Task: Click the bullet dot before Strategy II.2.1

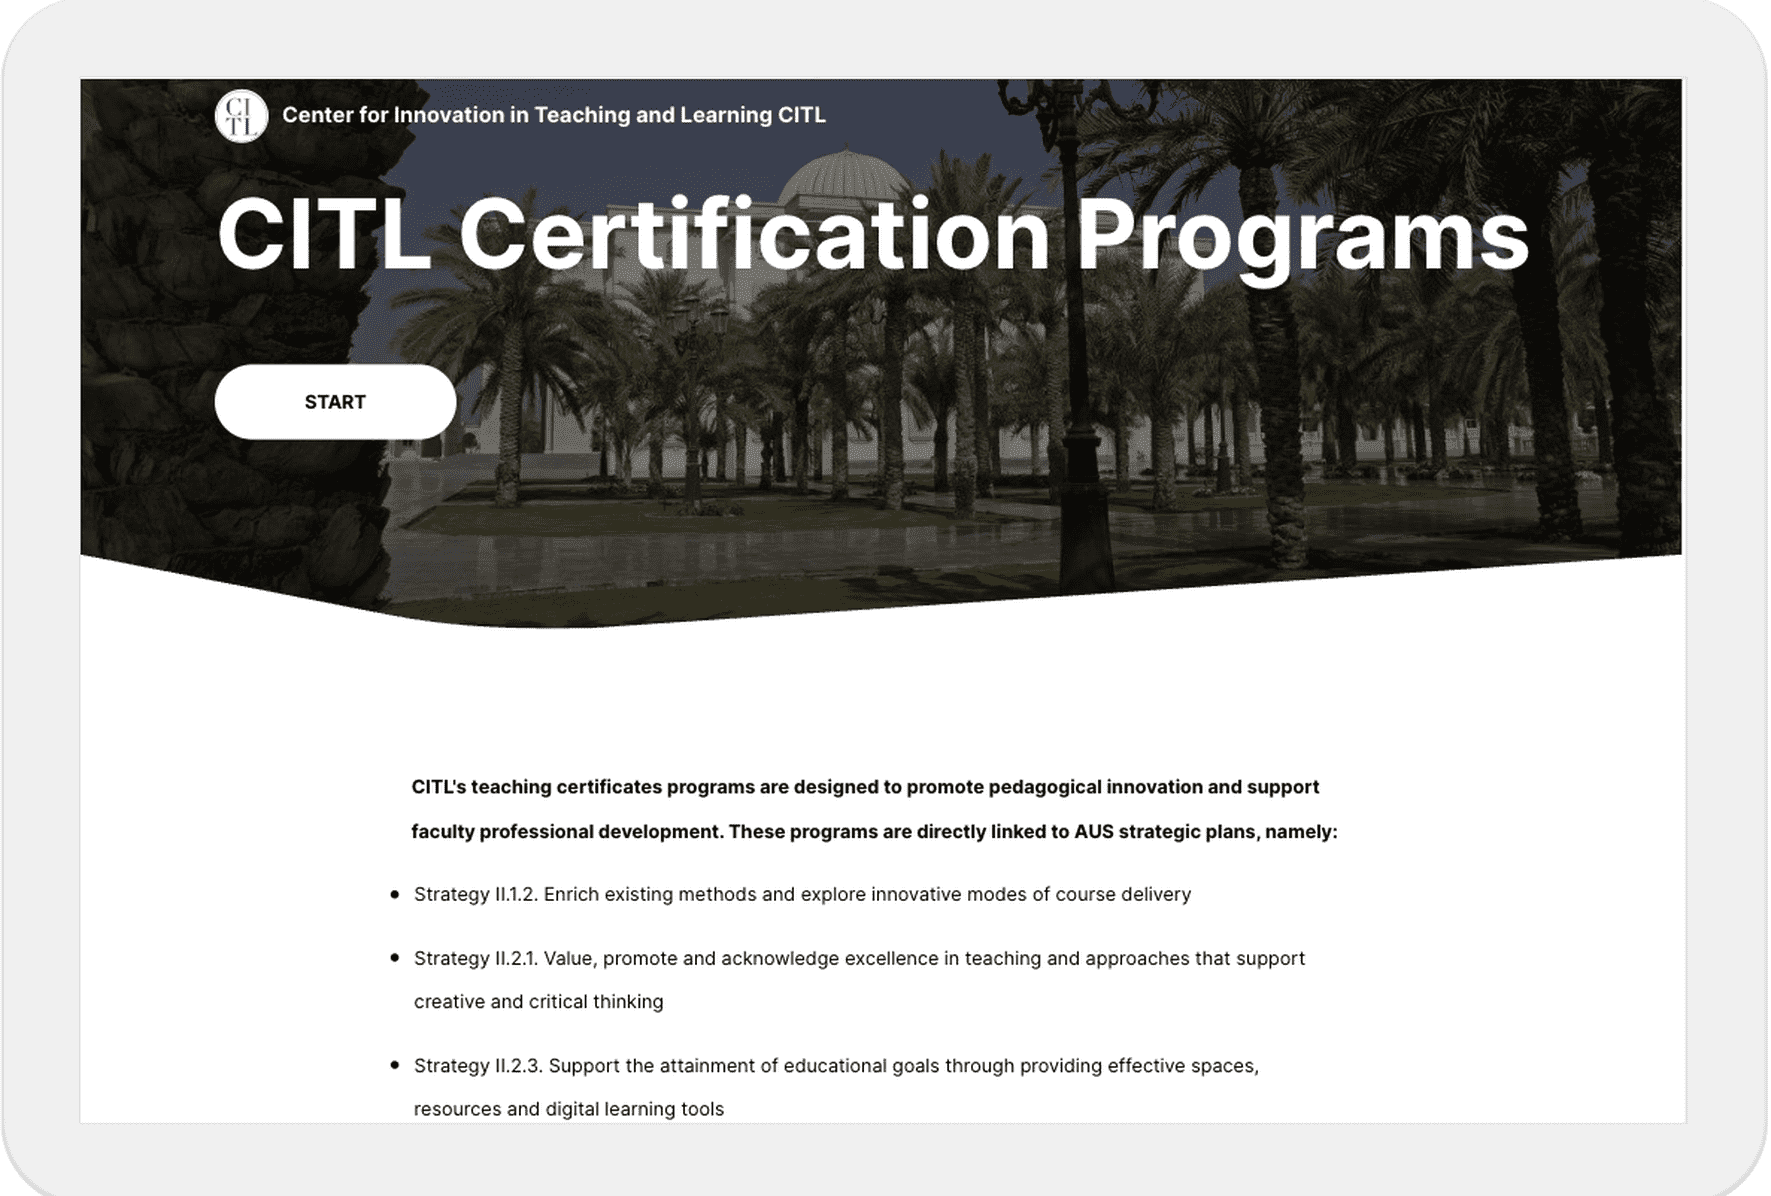Action: point(394,958)
